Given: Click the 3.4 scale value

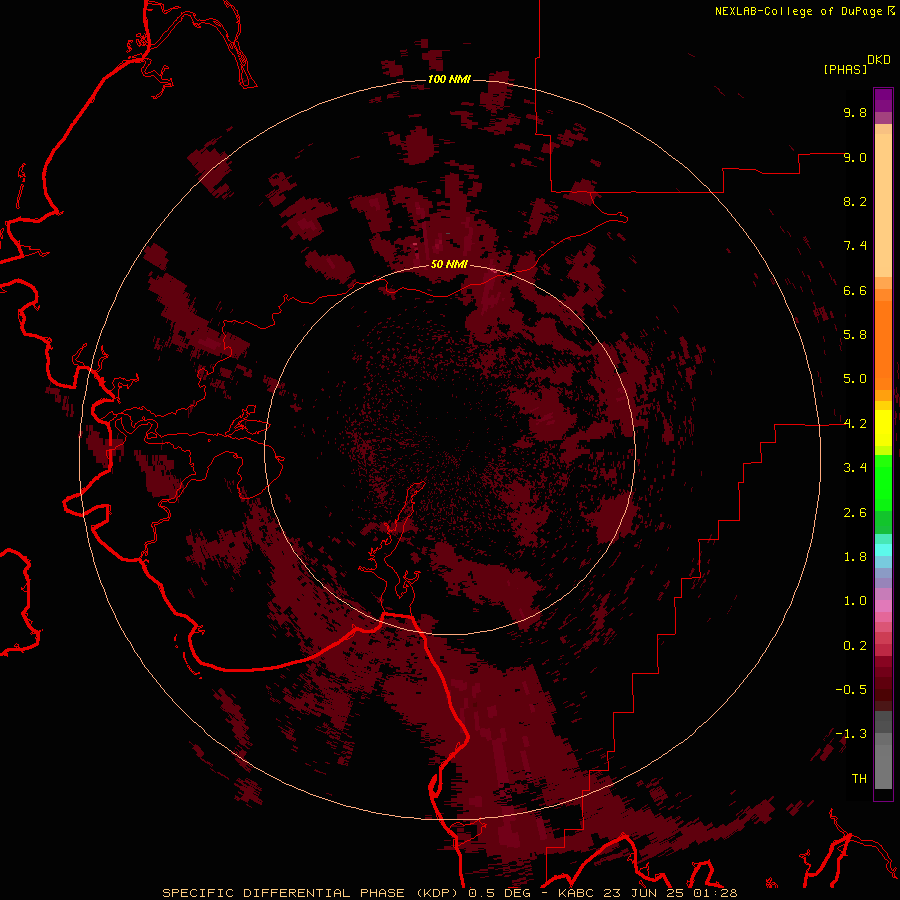Looking at the screenshot, I should (855, 468).
